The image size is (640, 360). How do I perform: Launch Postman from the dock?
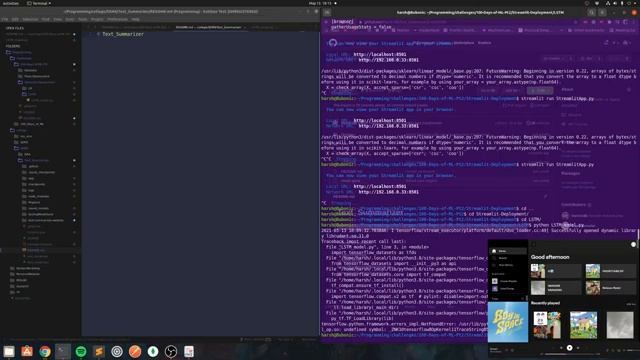pyautogui.click(x=135, y=351)
